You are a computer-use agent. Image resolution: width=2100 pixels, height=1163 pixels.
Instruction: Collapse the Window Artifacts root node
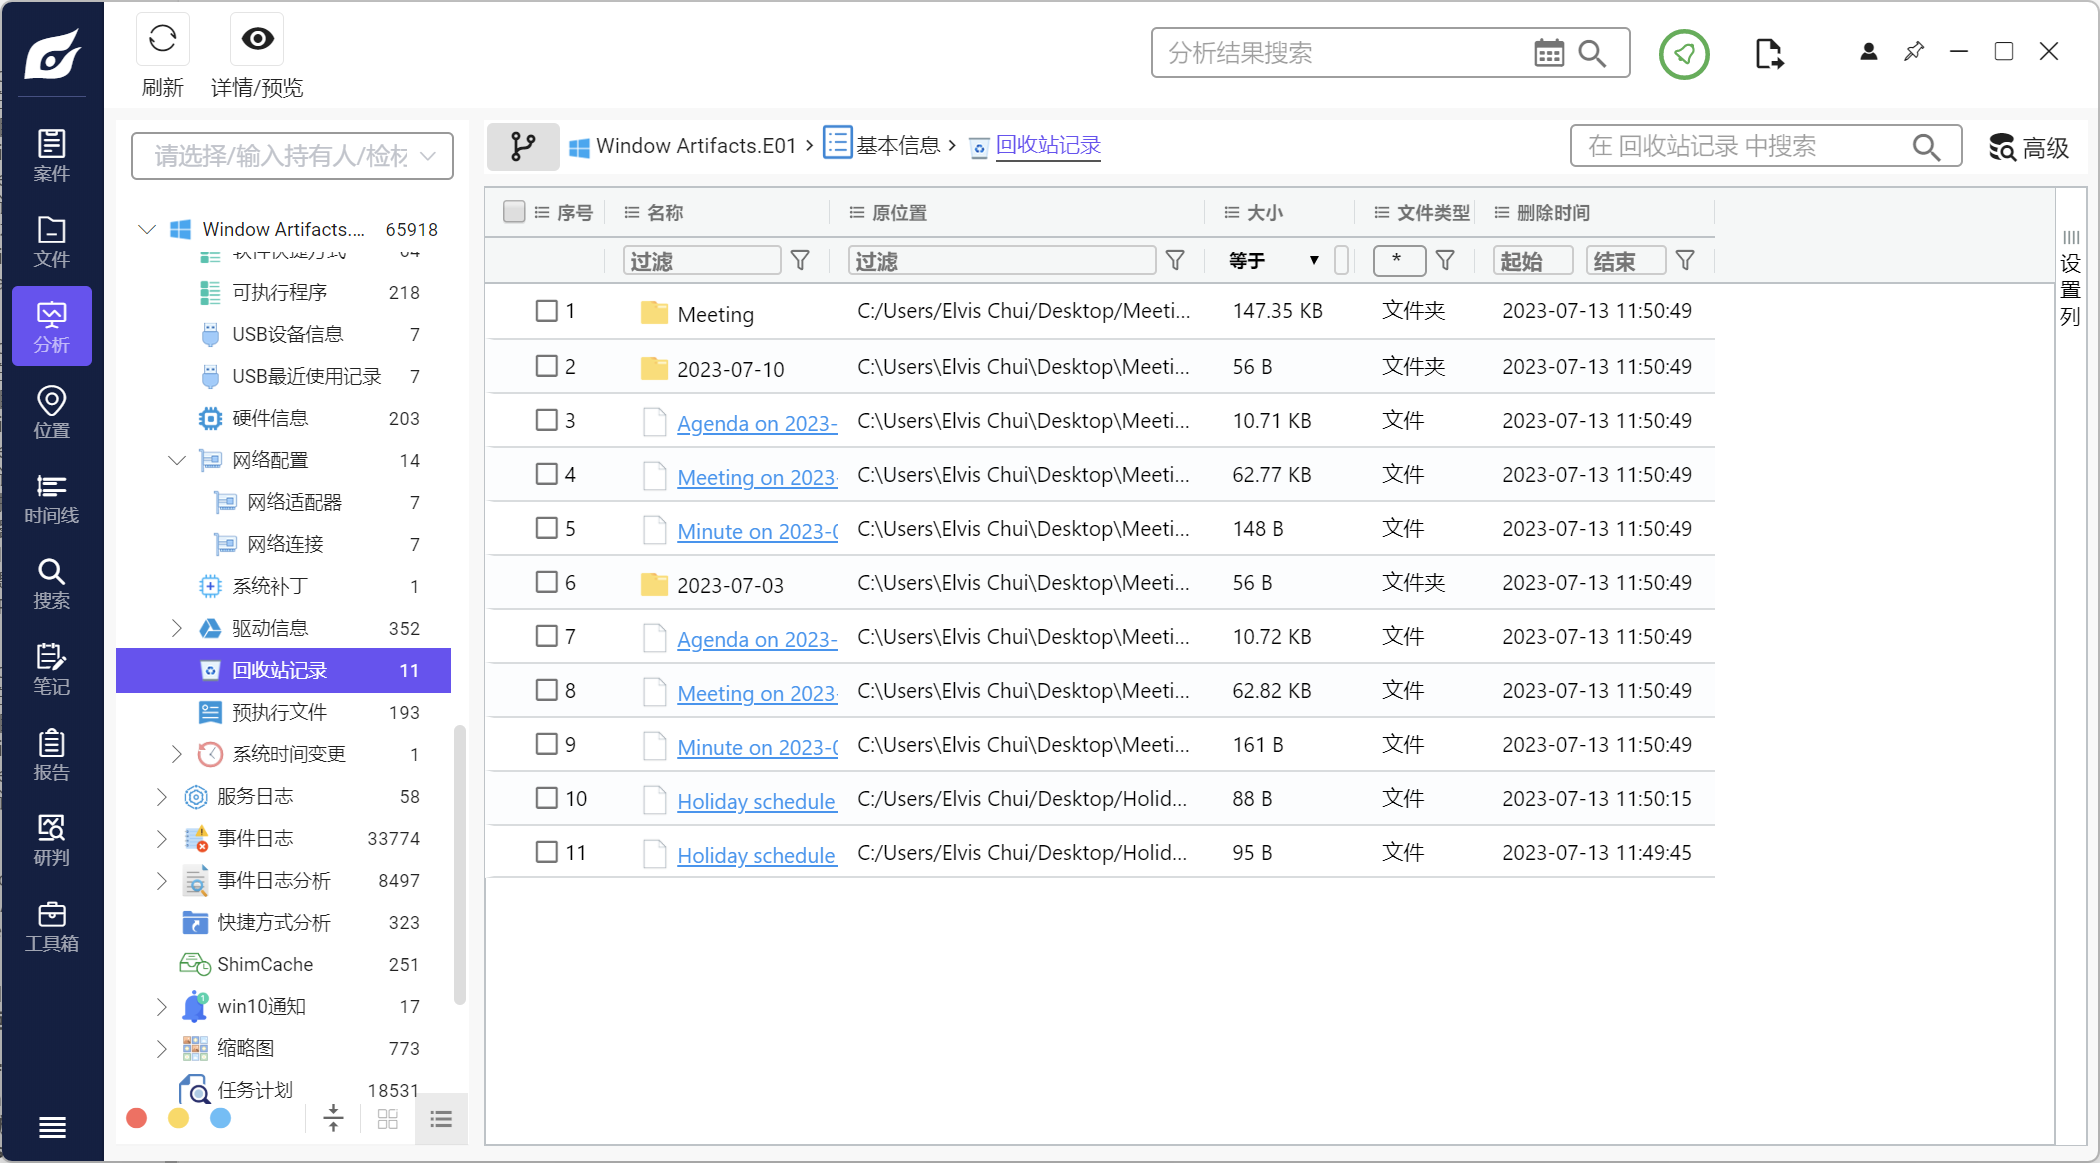147,229
